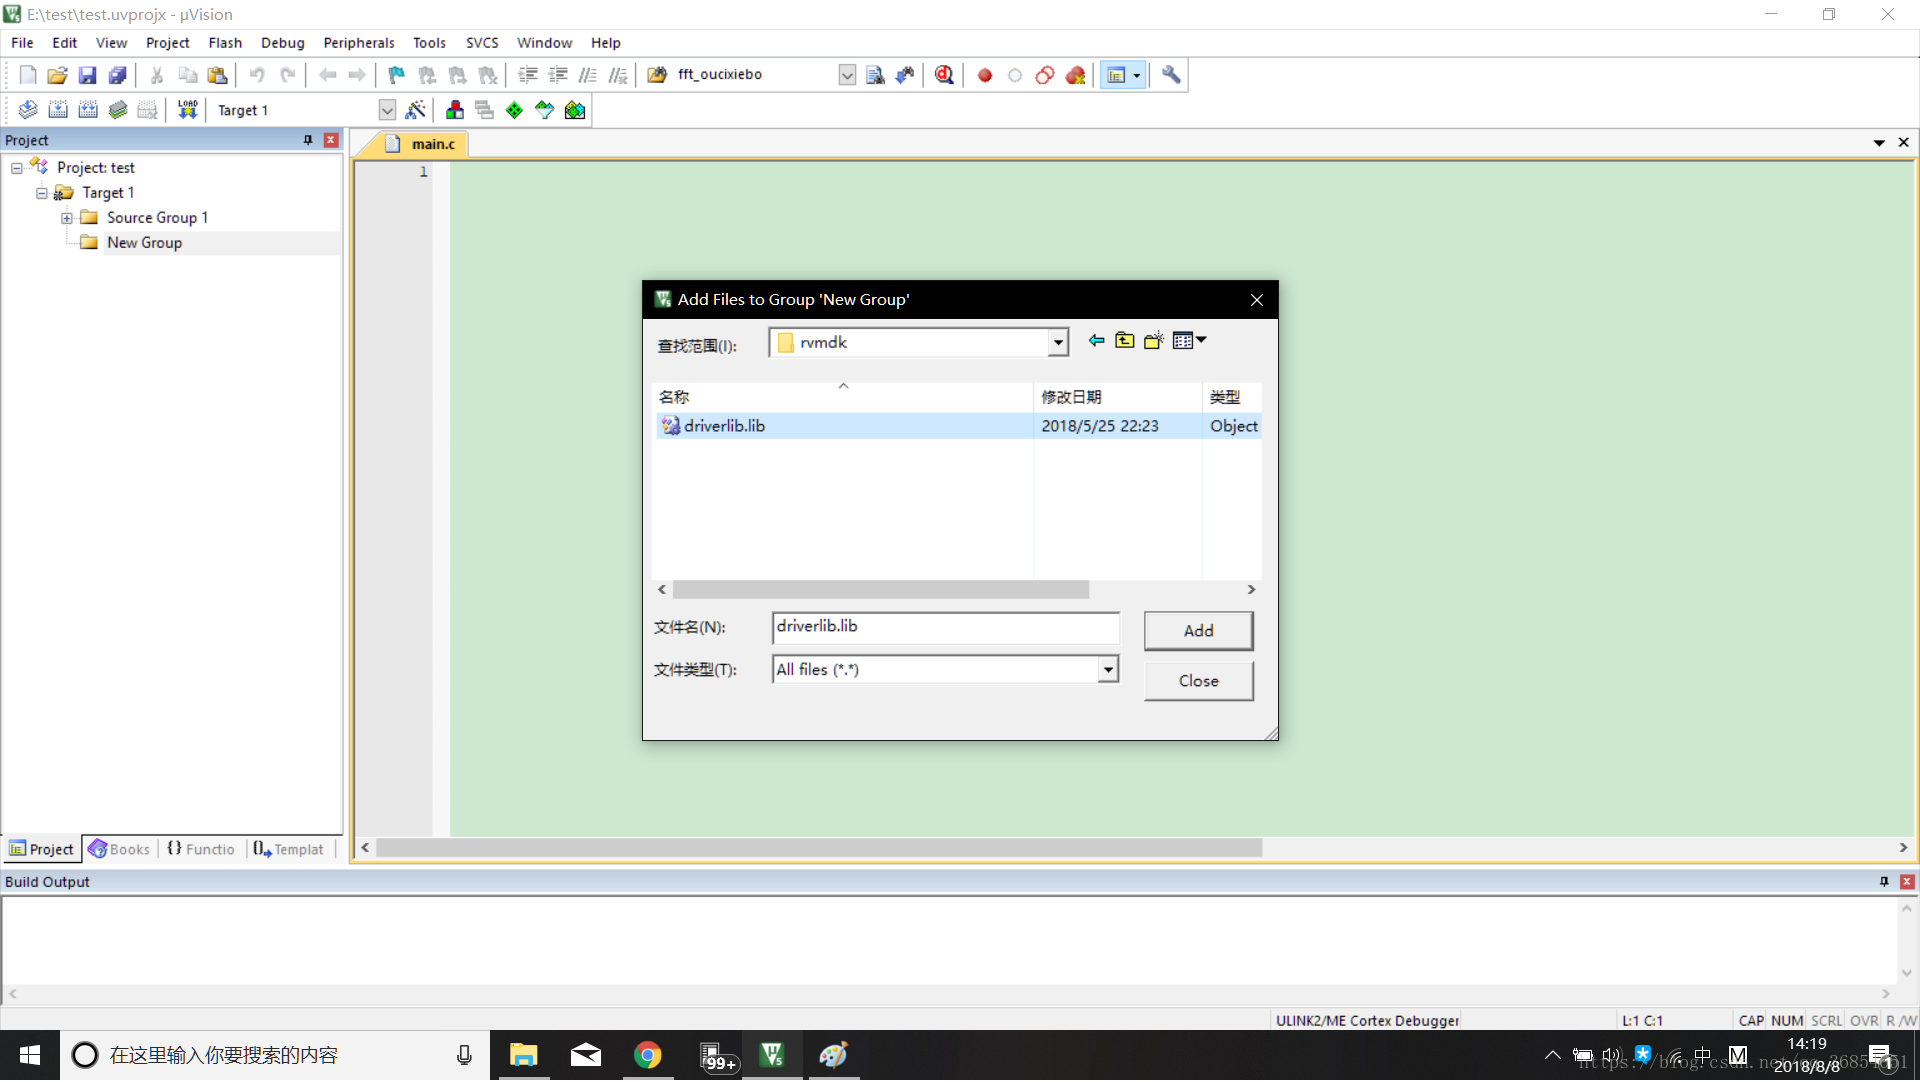
Task: Open the Flash menu
Action: (225, 43)
